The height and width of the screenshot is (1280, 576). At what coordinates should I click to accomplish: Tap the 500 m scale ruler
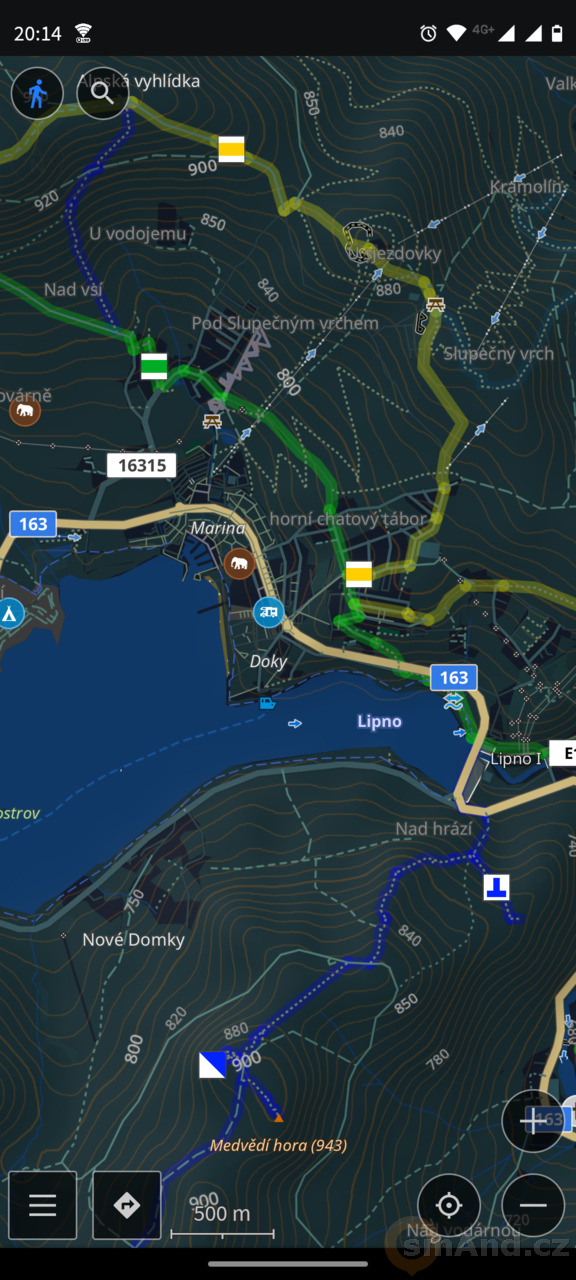222,1221
